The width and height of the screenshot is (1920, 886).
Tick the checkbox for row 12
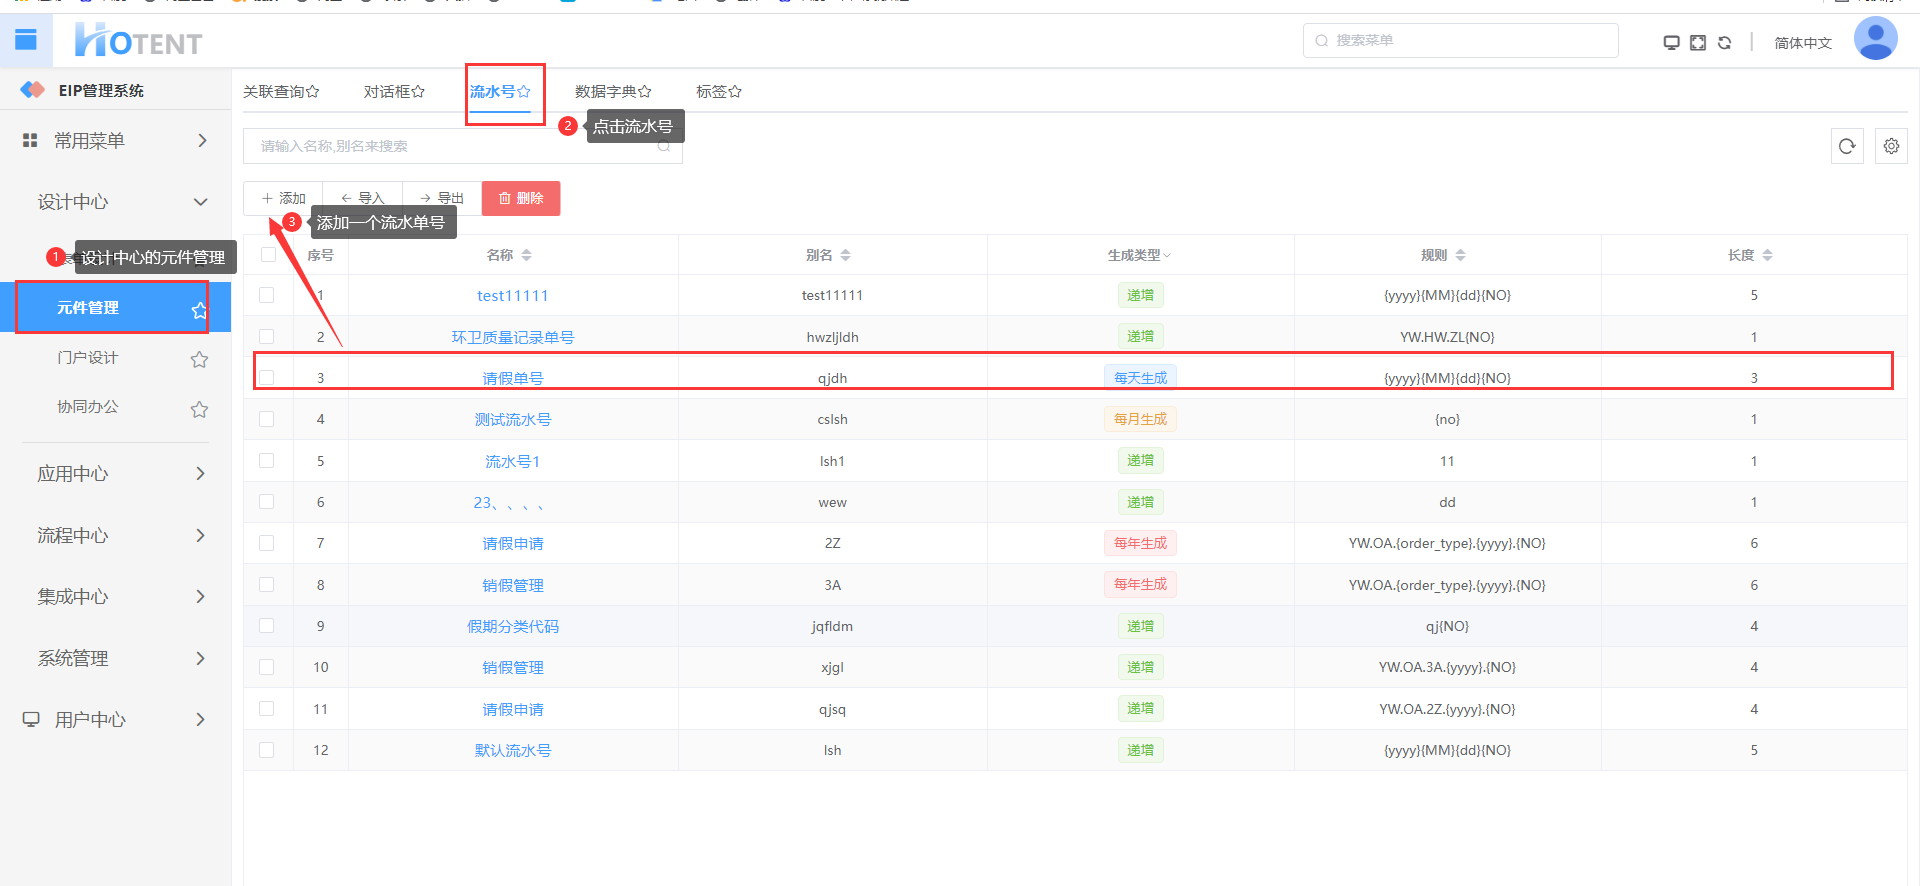coord(267,750)
